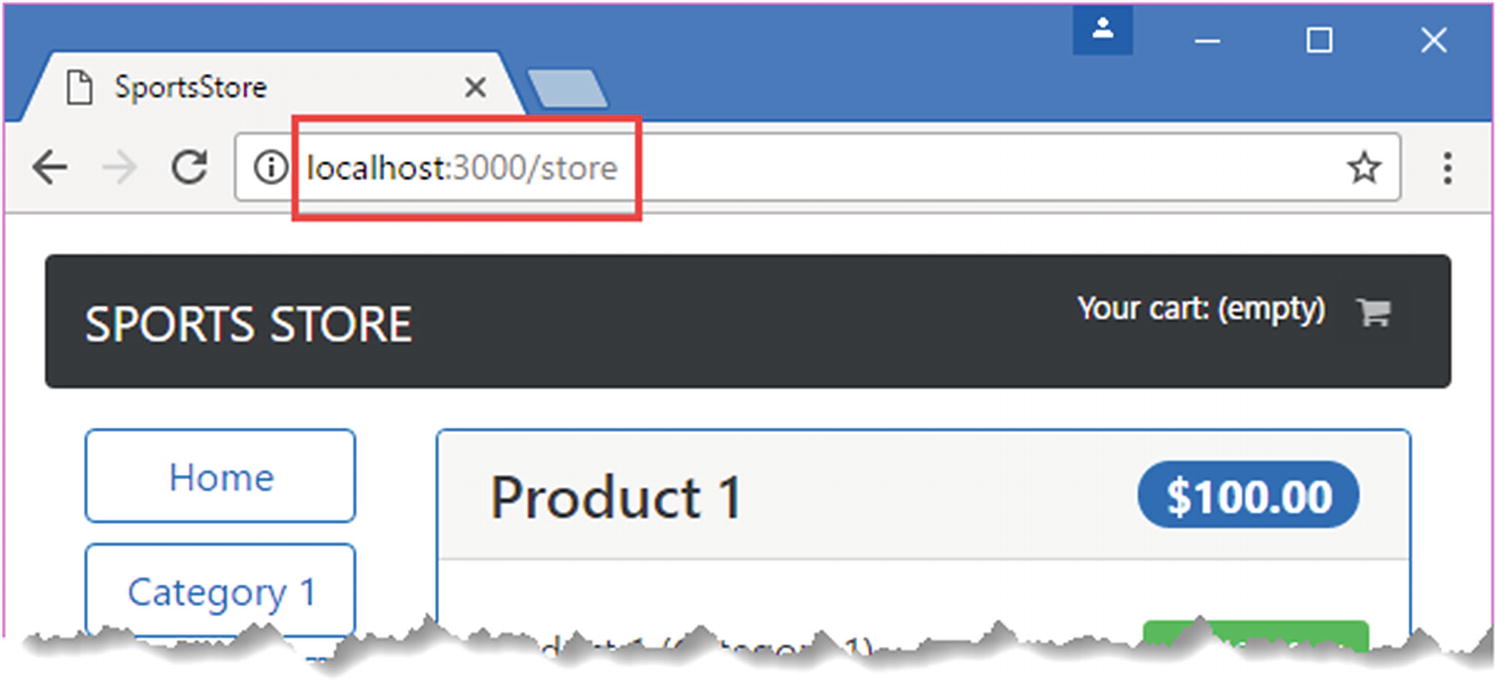Focus the address bar showing localhost:3000/store
Viewport: 1499px width, 690px height.
pyautogui.click(x=817, y=168)
